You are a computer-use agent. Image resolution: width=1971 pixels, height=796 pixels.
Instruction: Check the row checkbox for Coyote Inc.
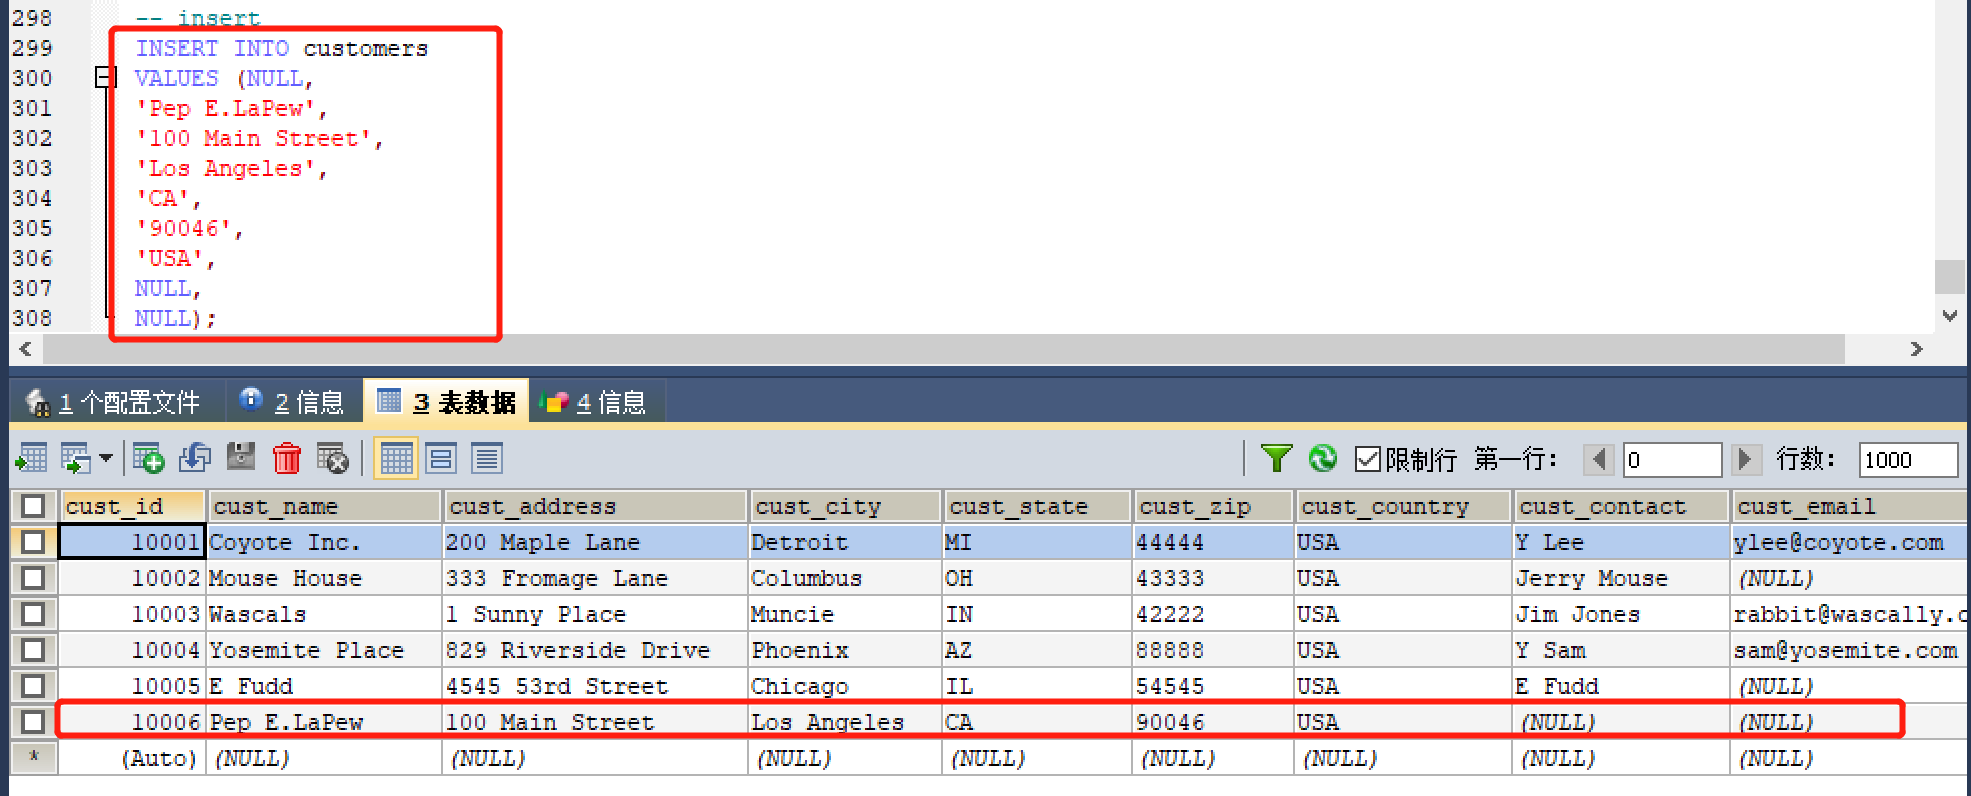(x=33, y=542)
